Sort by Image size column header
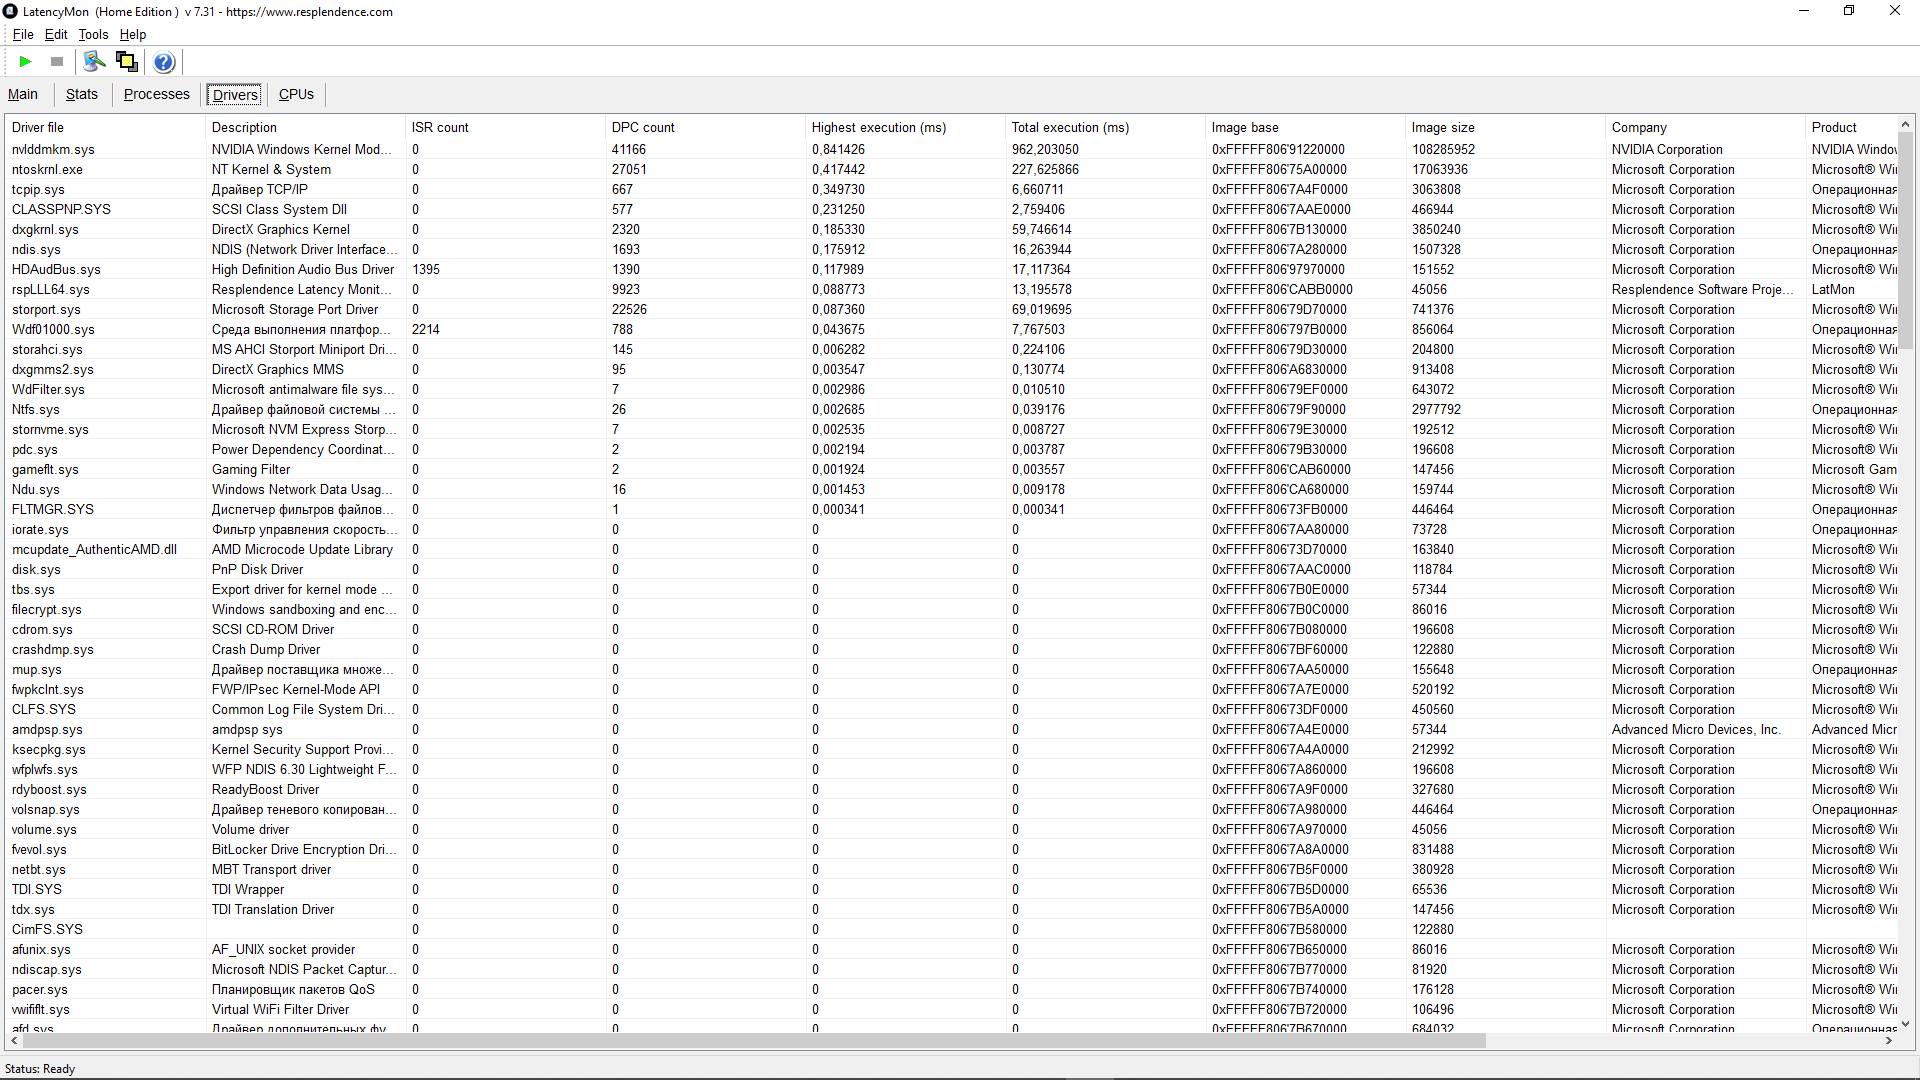Screen dimensions: 1920x1080 [1505, 127]
